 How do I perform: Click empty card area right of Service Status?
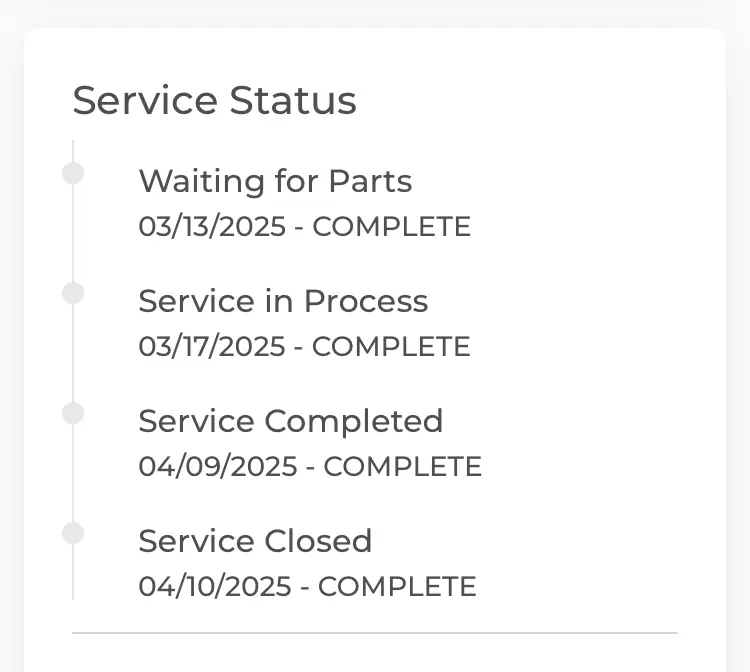tap(540, 101)
